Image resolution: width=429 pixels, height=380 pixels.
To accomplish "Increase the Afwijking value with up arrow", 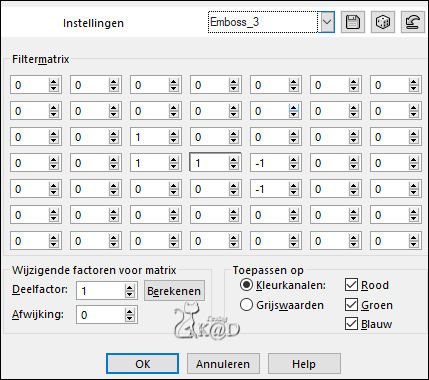I will tap(130, 312).
